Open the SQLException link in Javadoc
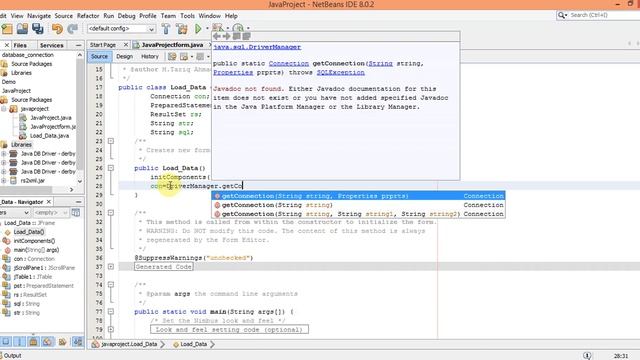 coord(340,73)
